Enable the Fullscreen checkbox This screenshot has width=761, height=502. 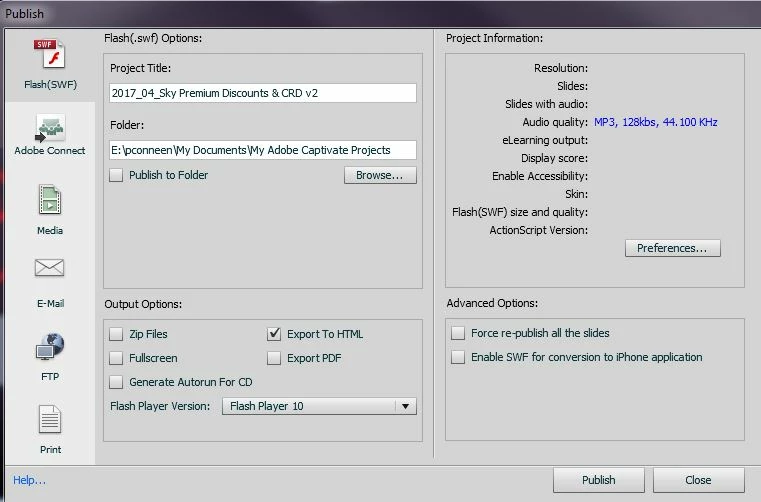pos(116,358)
